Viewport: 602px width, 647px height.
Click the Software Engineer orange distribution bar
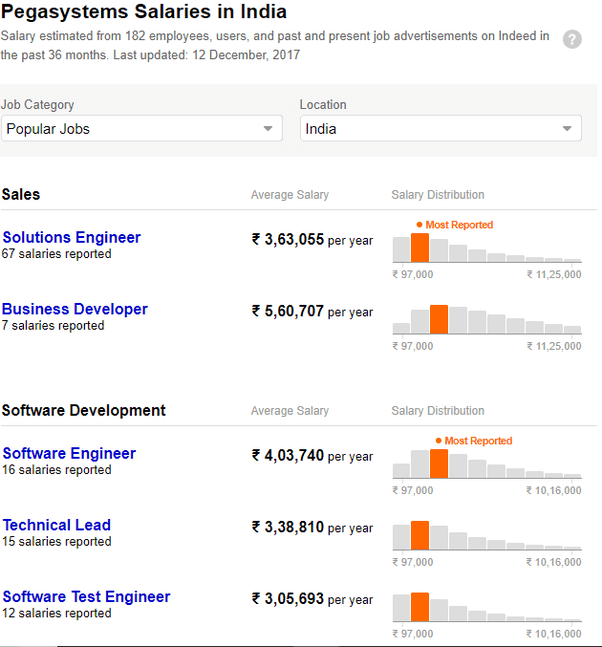[x=439, y=463]
